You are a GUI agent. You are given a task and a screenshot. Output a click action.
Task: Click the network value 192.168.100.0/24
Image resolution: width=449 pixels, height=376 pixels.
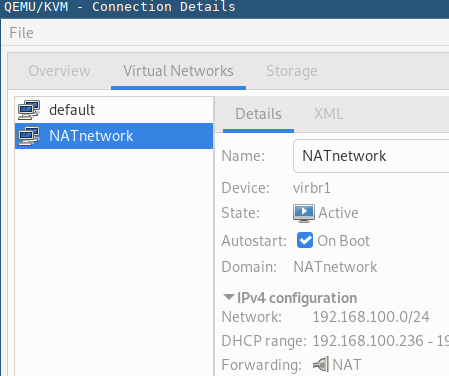tap(371, 317)
